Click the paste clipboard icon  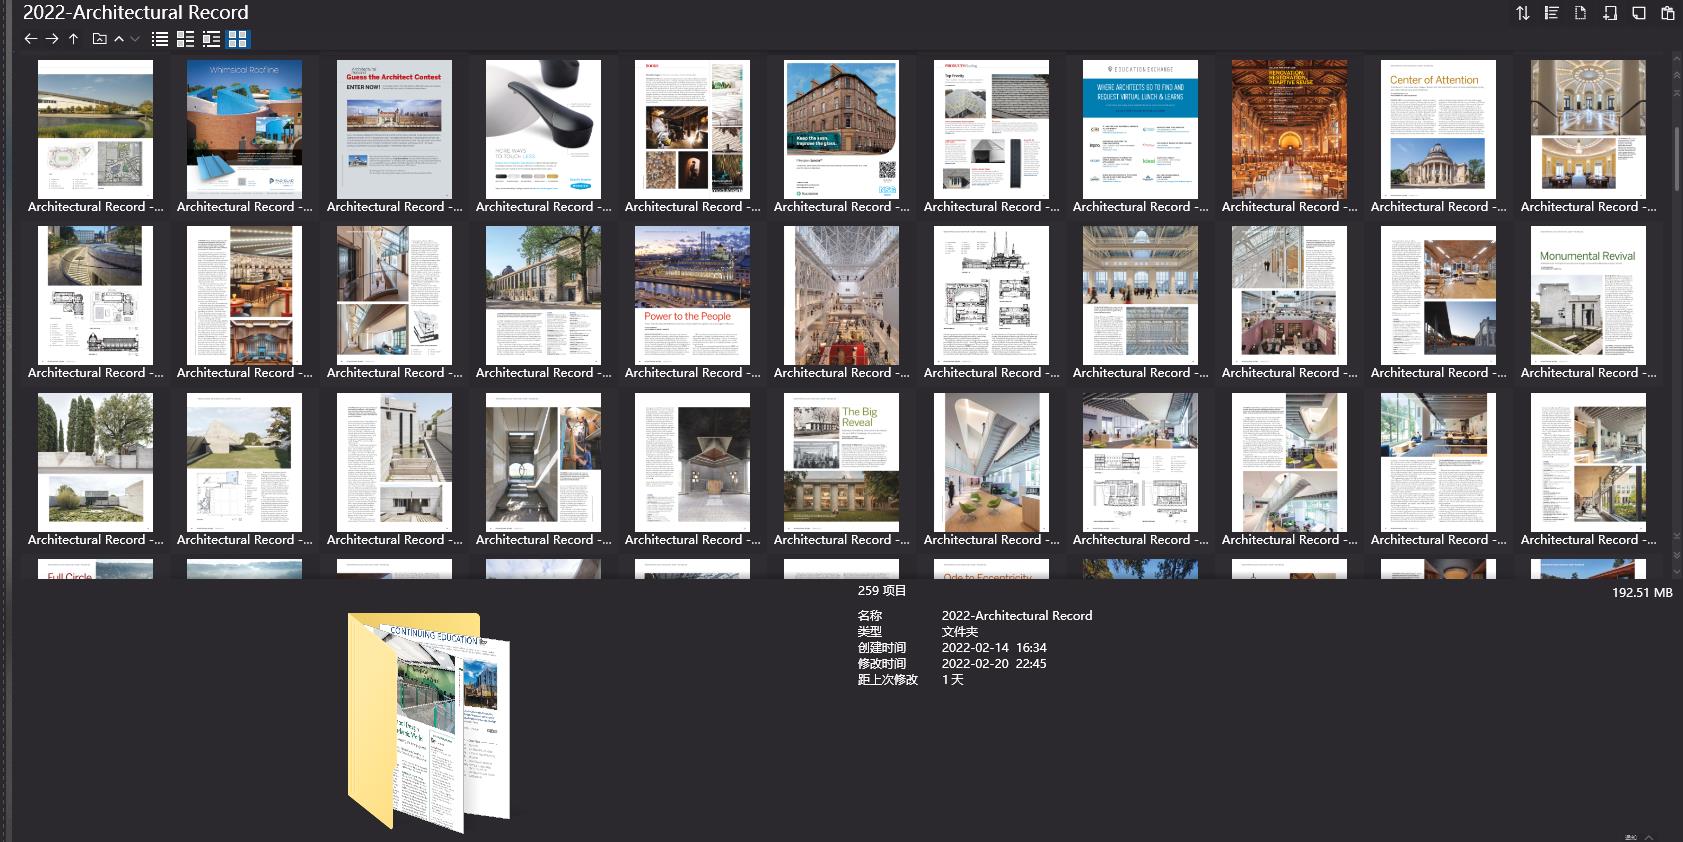(x=1668, y=13)
